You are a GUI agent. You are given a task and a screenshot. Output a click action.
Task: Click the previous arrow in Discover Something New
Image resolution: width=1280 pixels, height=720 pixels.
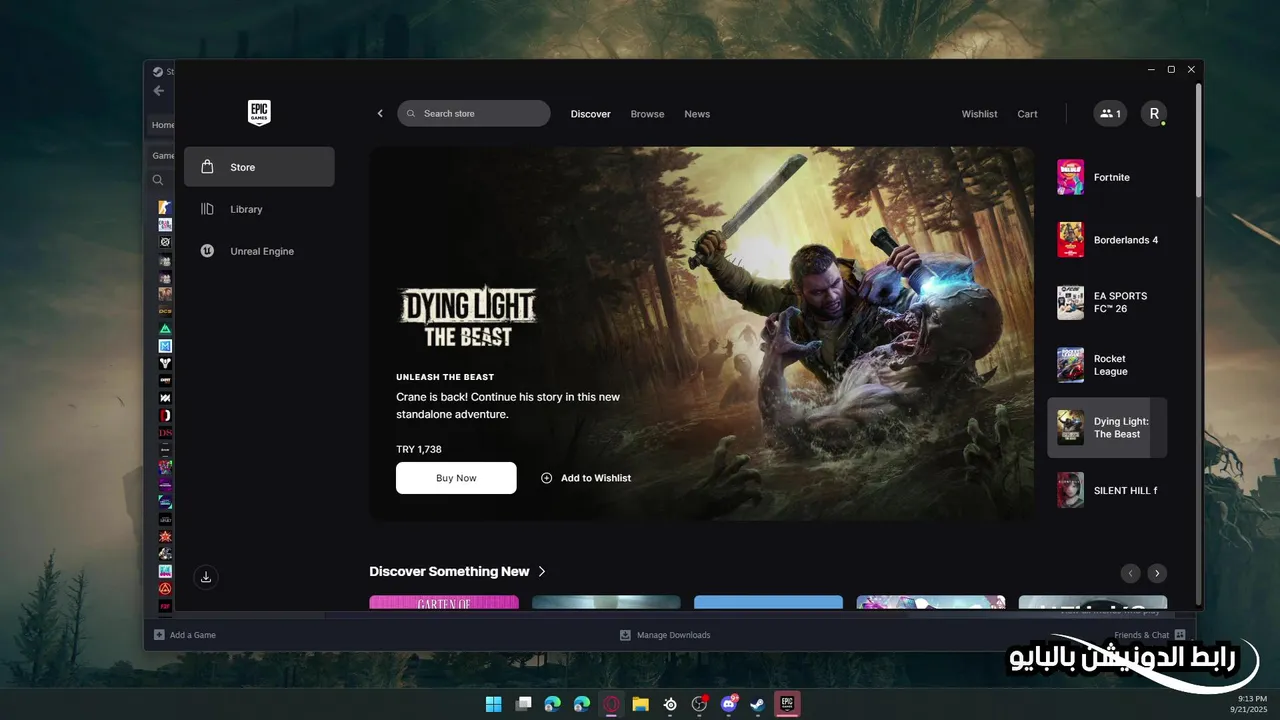tap(1130, 573)
